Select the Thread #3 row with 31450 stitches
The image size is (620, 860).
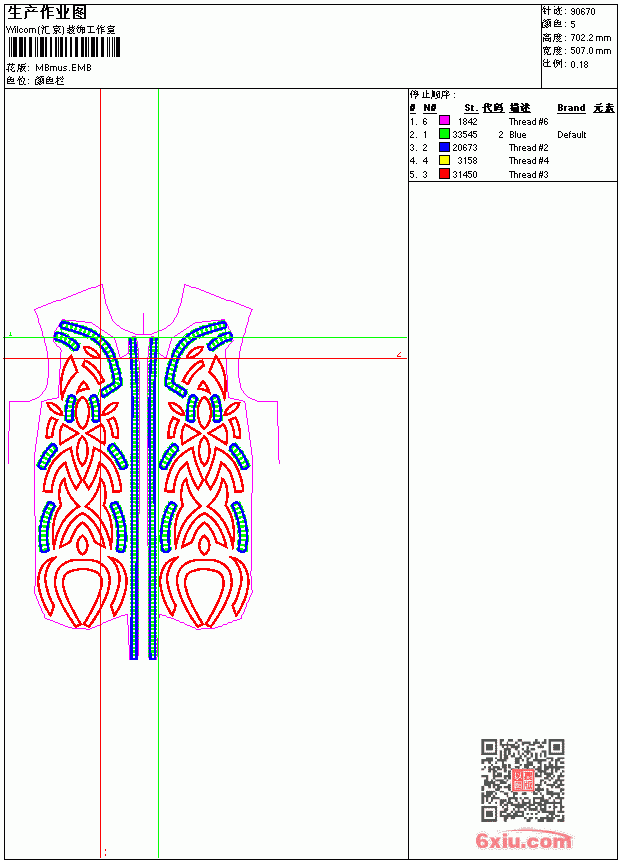click(x=512, y=174)
